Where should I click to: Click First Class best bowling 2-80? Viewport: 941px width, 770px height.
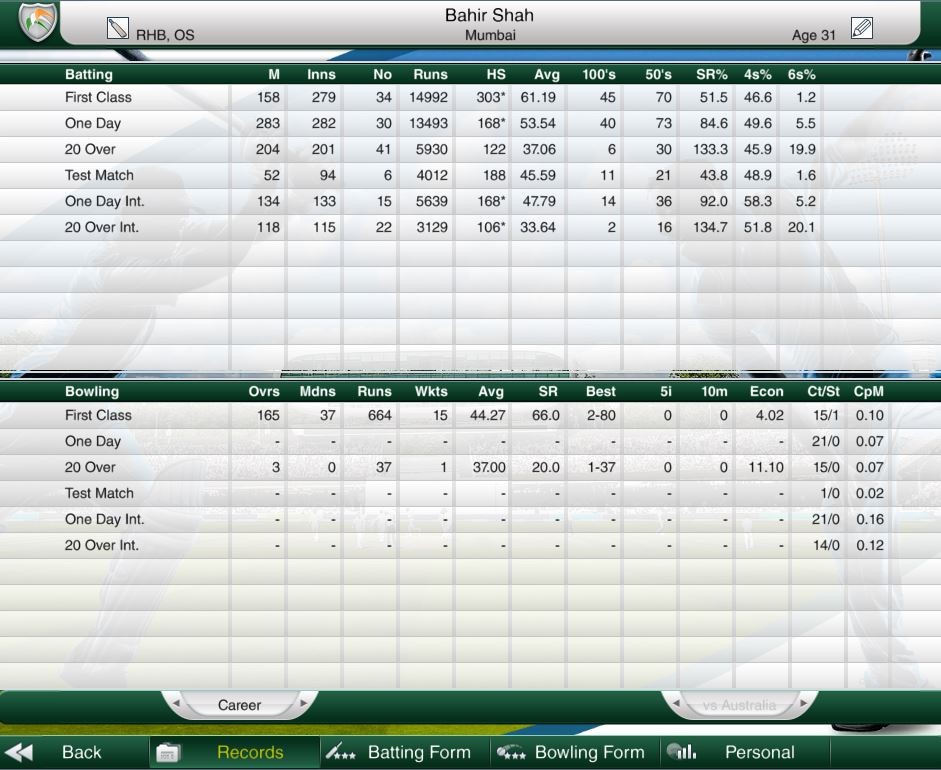[601, 415]
